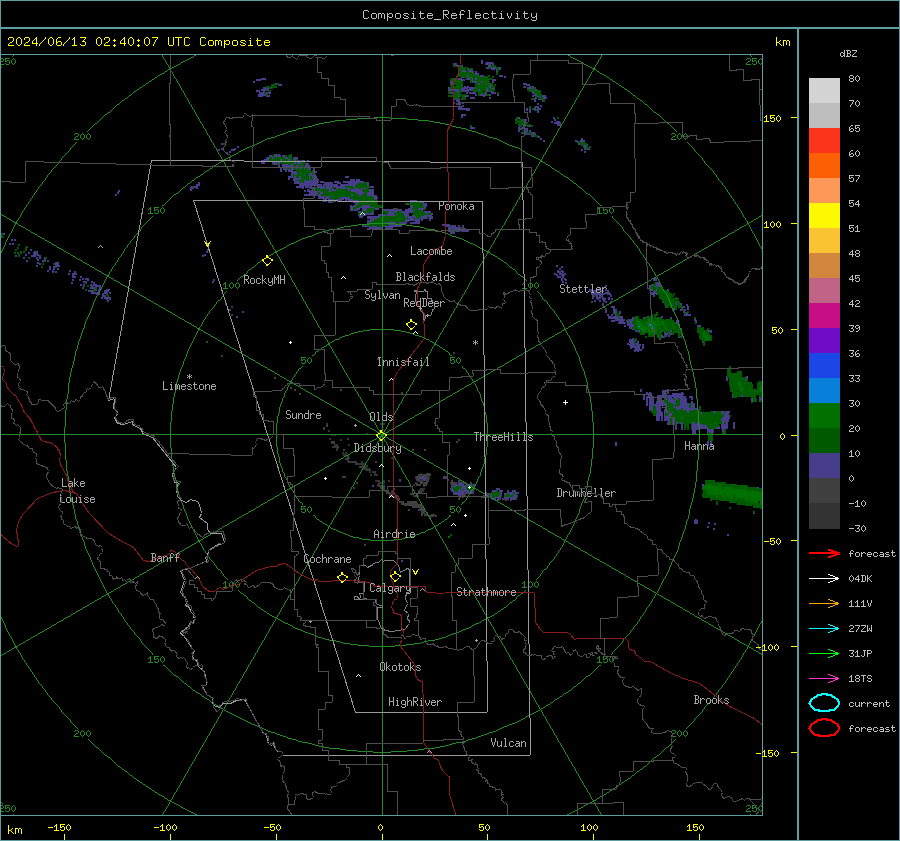Click the Sundre town label

pyautogui.click(x=303, y=414)
